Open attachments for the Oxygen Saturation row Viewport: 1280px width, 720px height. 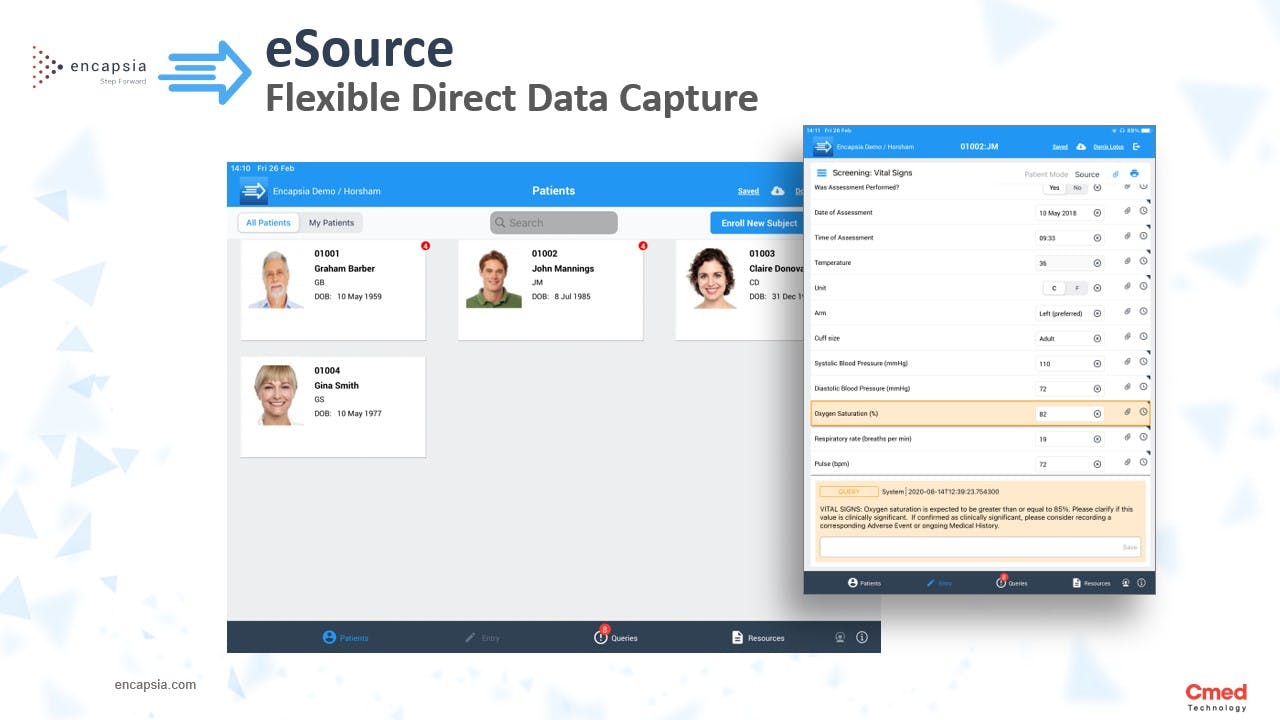tap(1127, 412)
